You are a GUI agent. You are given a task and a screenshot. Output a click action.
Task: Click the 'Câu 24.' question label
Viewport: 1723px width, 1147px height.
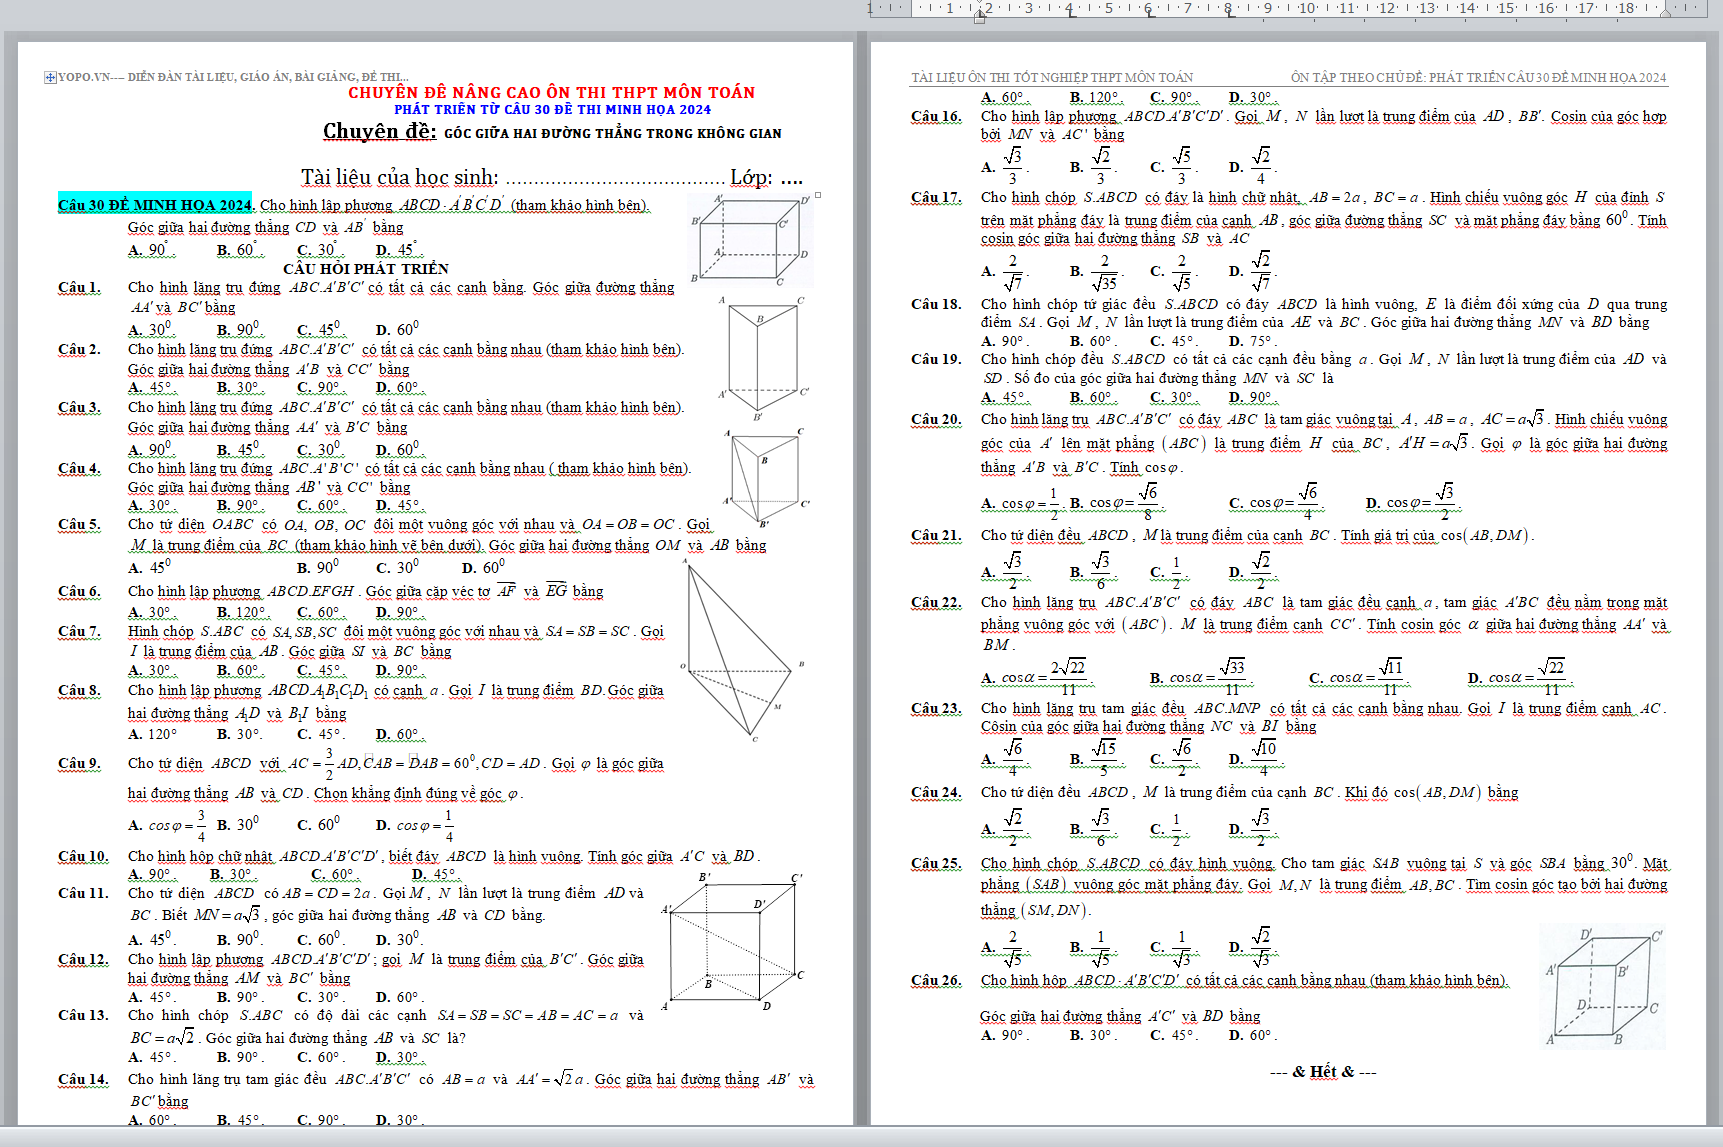(x=936, y=793)
